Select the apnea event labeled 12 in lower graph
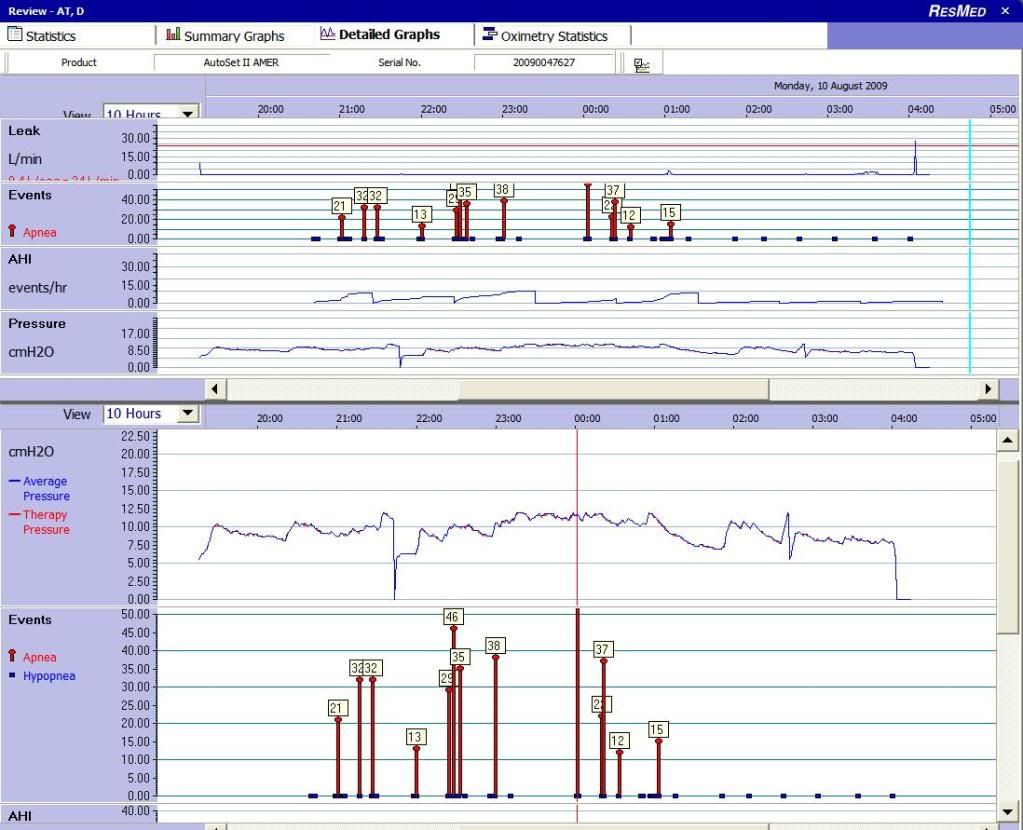The height and width of the screenshot is (830, 1023). click(618, 741)
